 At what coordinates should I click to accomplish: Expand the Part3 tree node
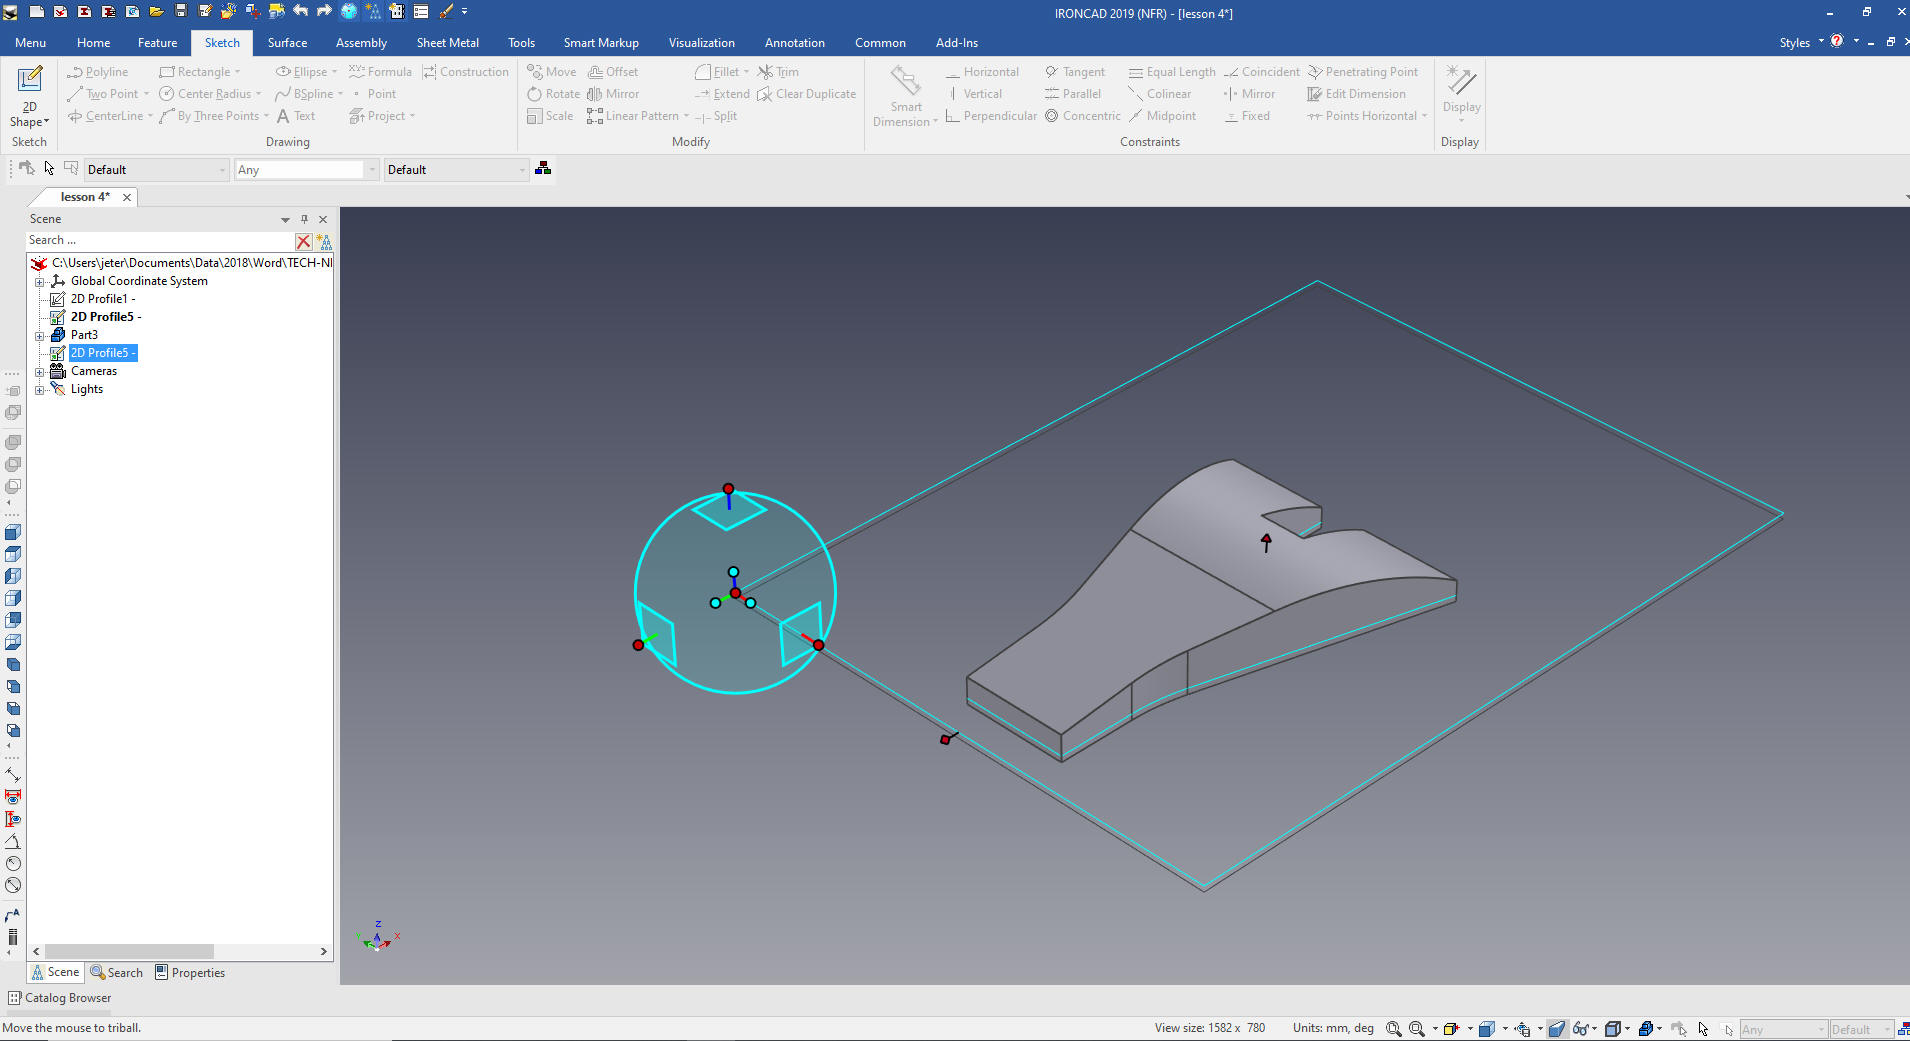[x=40, y=336]
